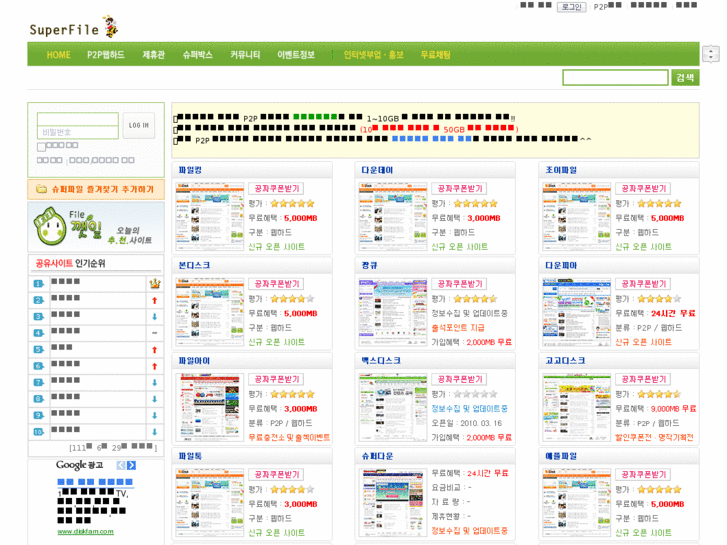Click 공짜쿠폰받기 for 파일킹

click(276, 189)
